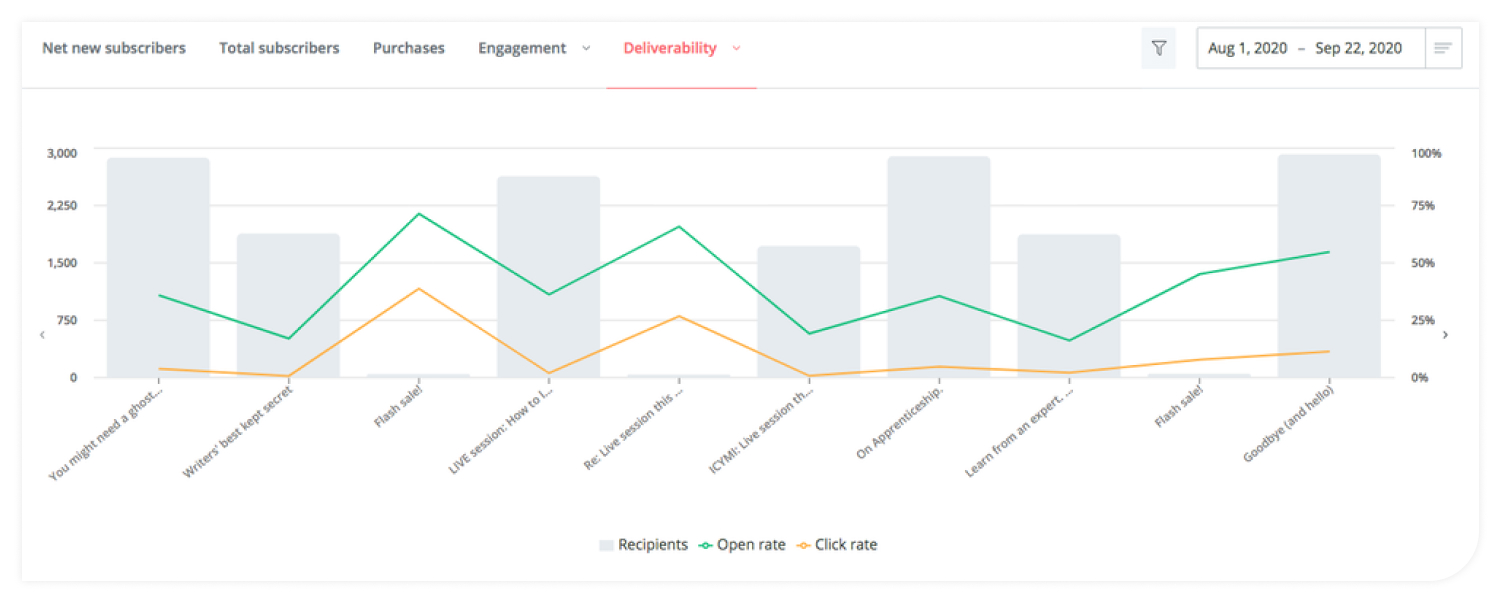This screenshot has height=609, width=1500.
Task: Open the filter options
Action: point(1159,47)
